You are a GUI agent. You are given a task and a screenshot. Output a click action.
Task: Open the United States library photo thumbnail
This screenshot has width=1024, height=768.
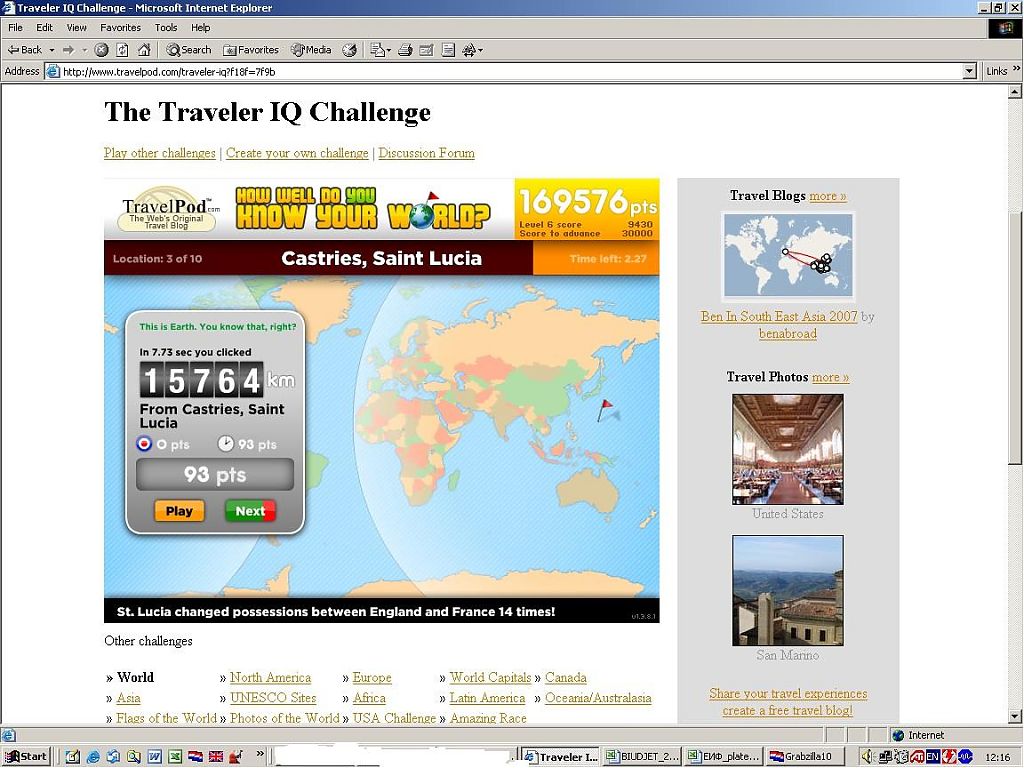pos(788,449)
